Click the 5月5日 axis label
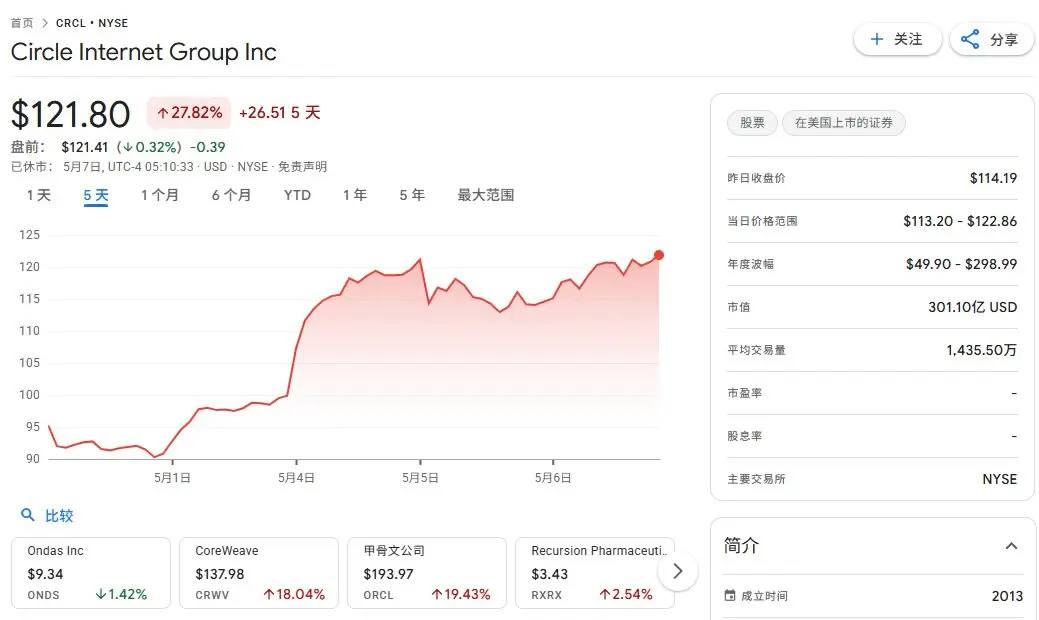 tap(420, 478)
